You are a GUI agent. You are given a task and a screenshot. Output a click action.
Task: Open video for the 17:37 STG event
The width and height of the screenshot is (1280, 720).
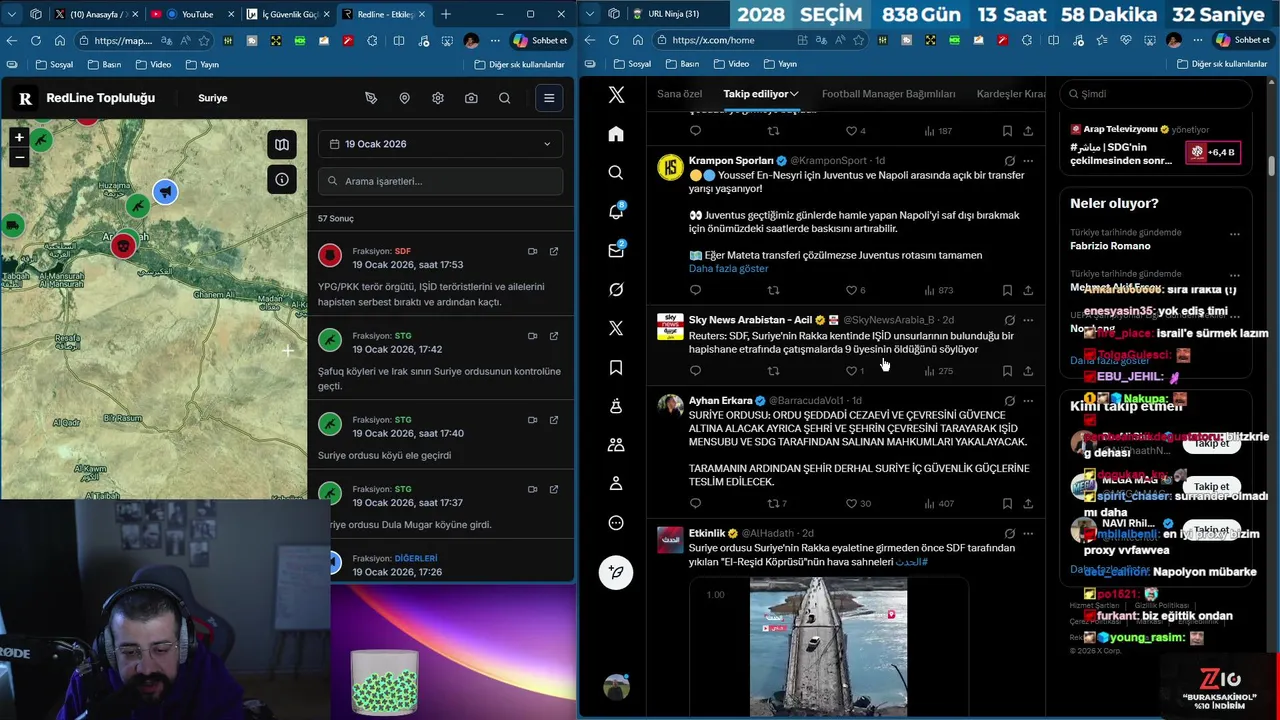pos(532,489)
